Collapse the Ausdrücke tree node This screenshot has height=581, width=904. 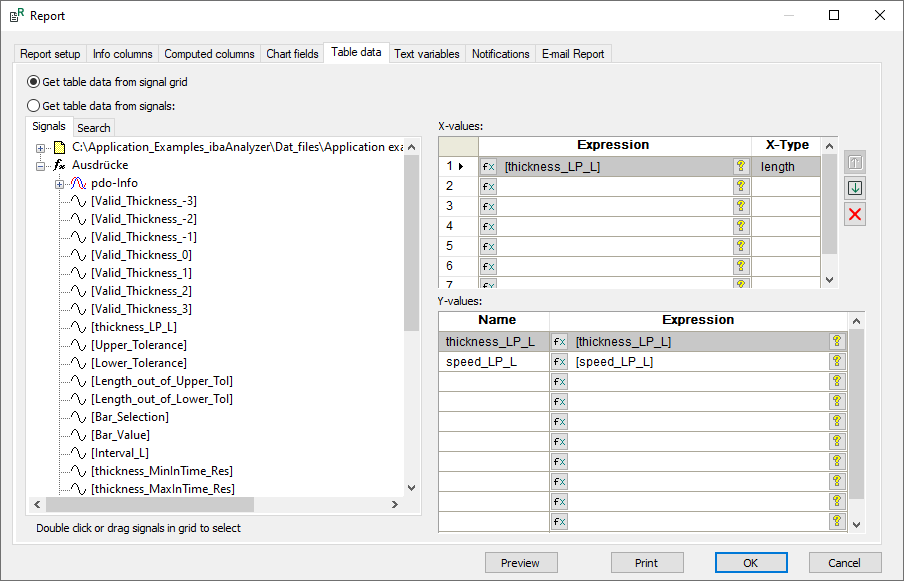[x=40, y=166]
